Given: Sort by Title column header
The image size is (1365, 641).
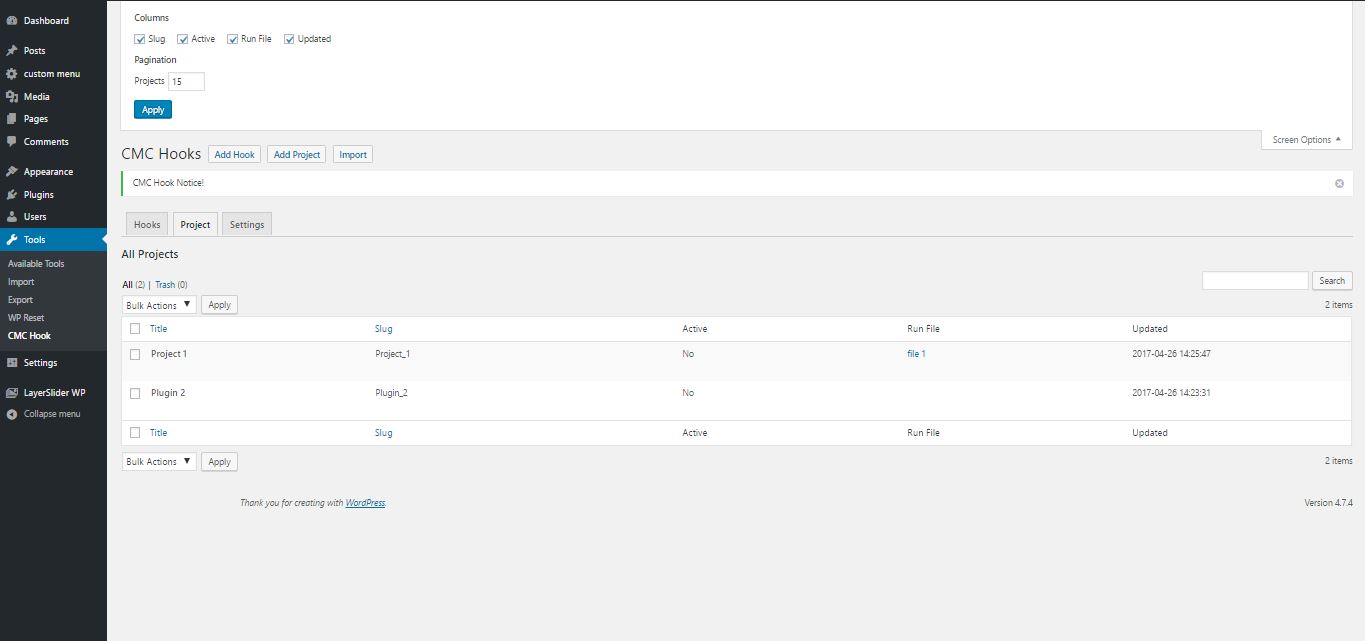Looking at the screenshot, I should pos(159,329).
